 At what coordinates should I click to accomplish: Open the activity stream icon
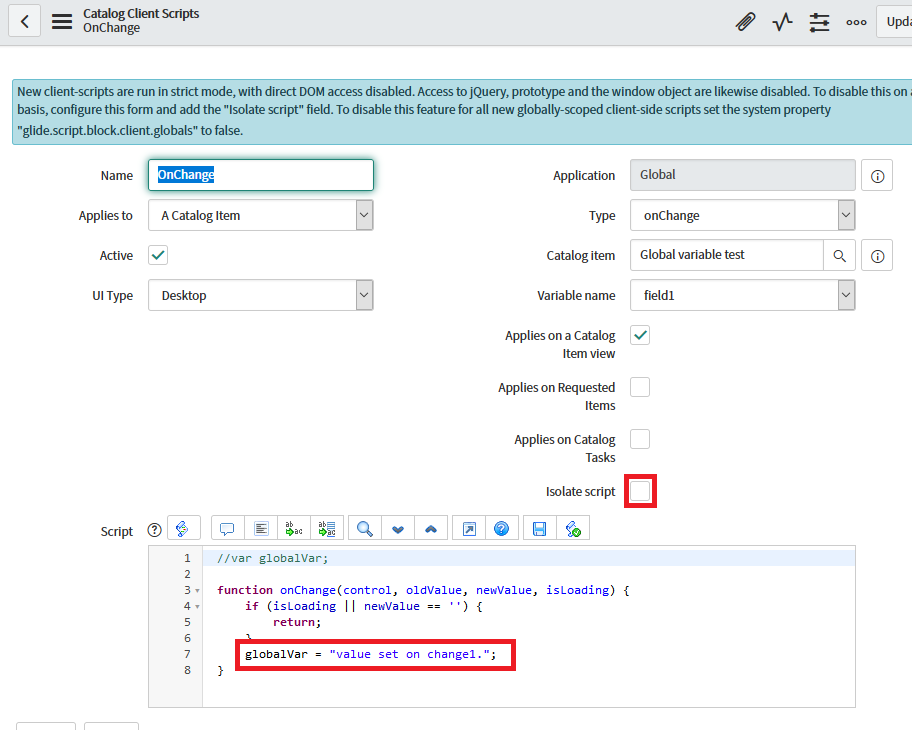pos(782,22)
